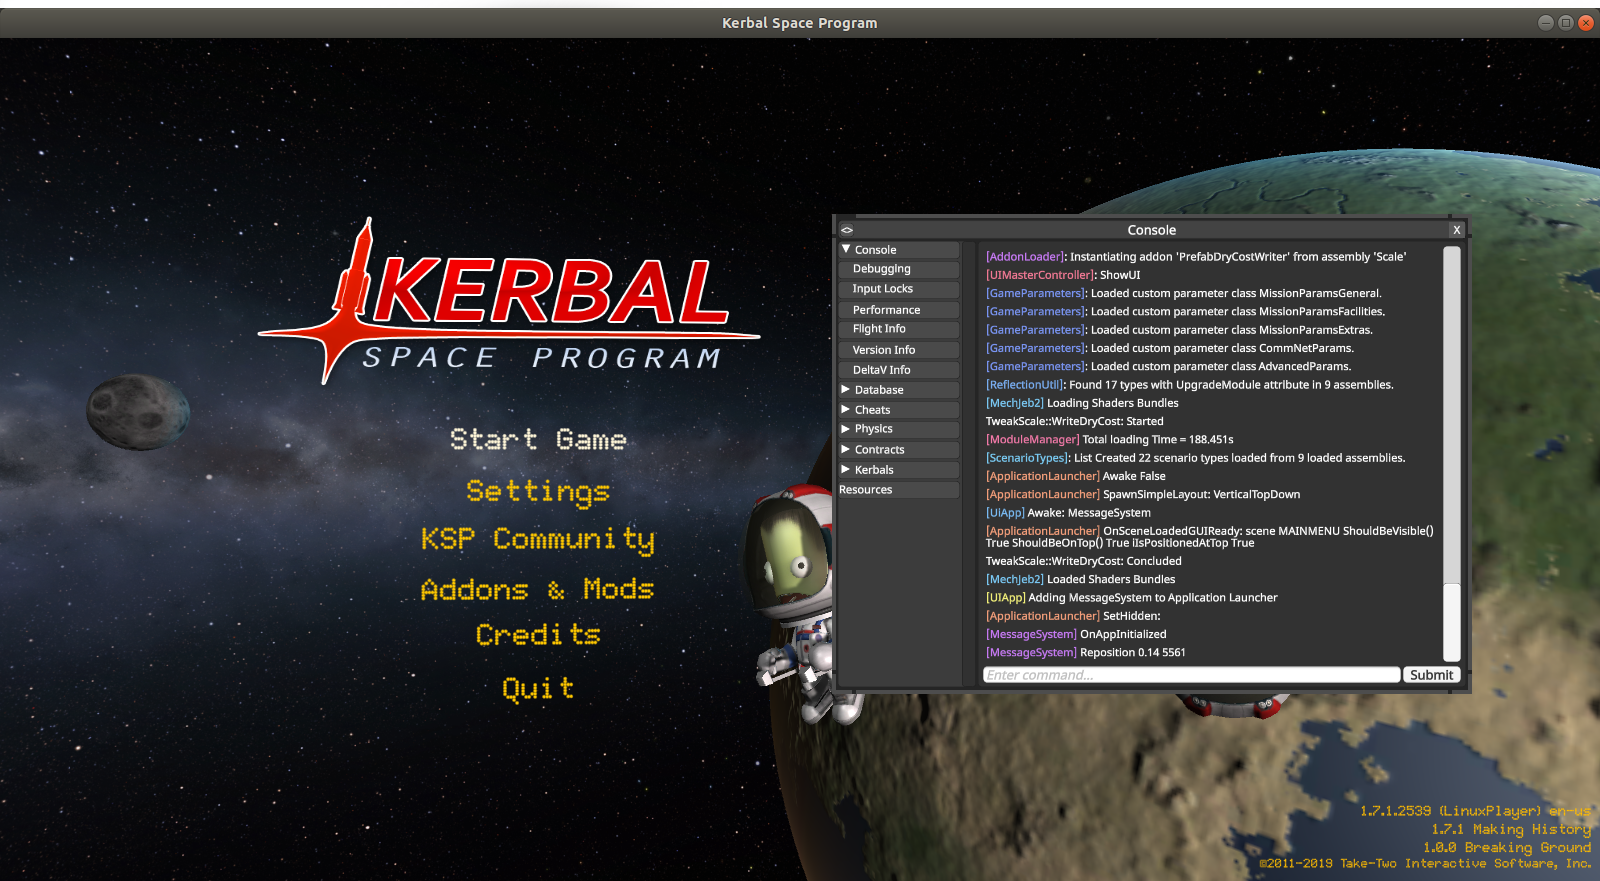The width and height of the screenshot is (1600, 881).
Task: Open Addons & Mods menu item
Action: point(537,589)
